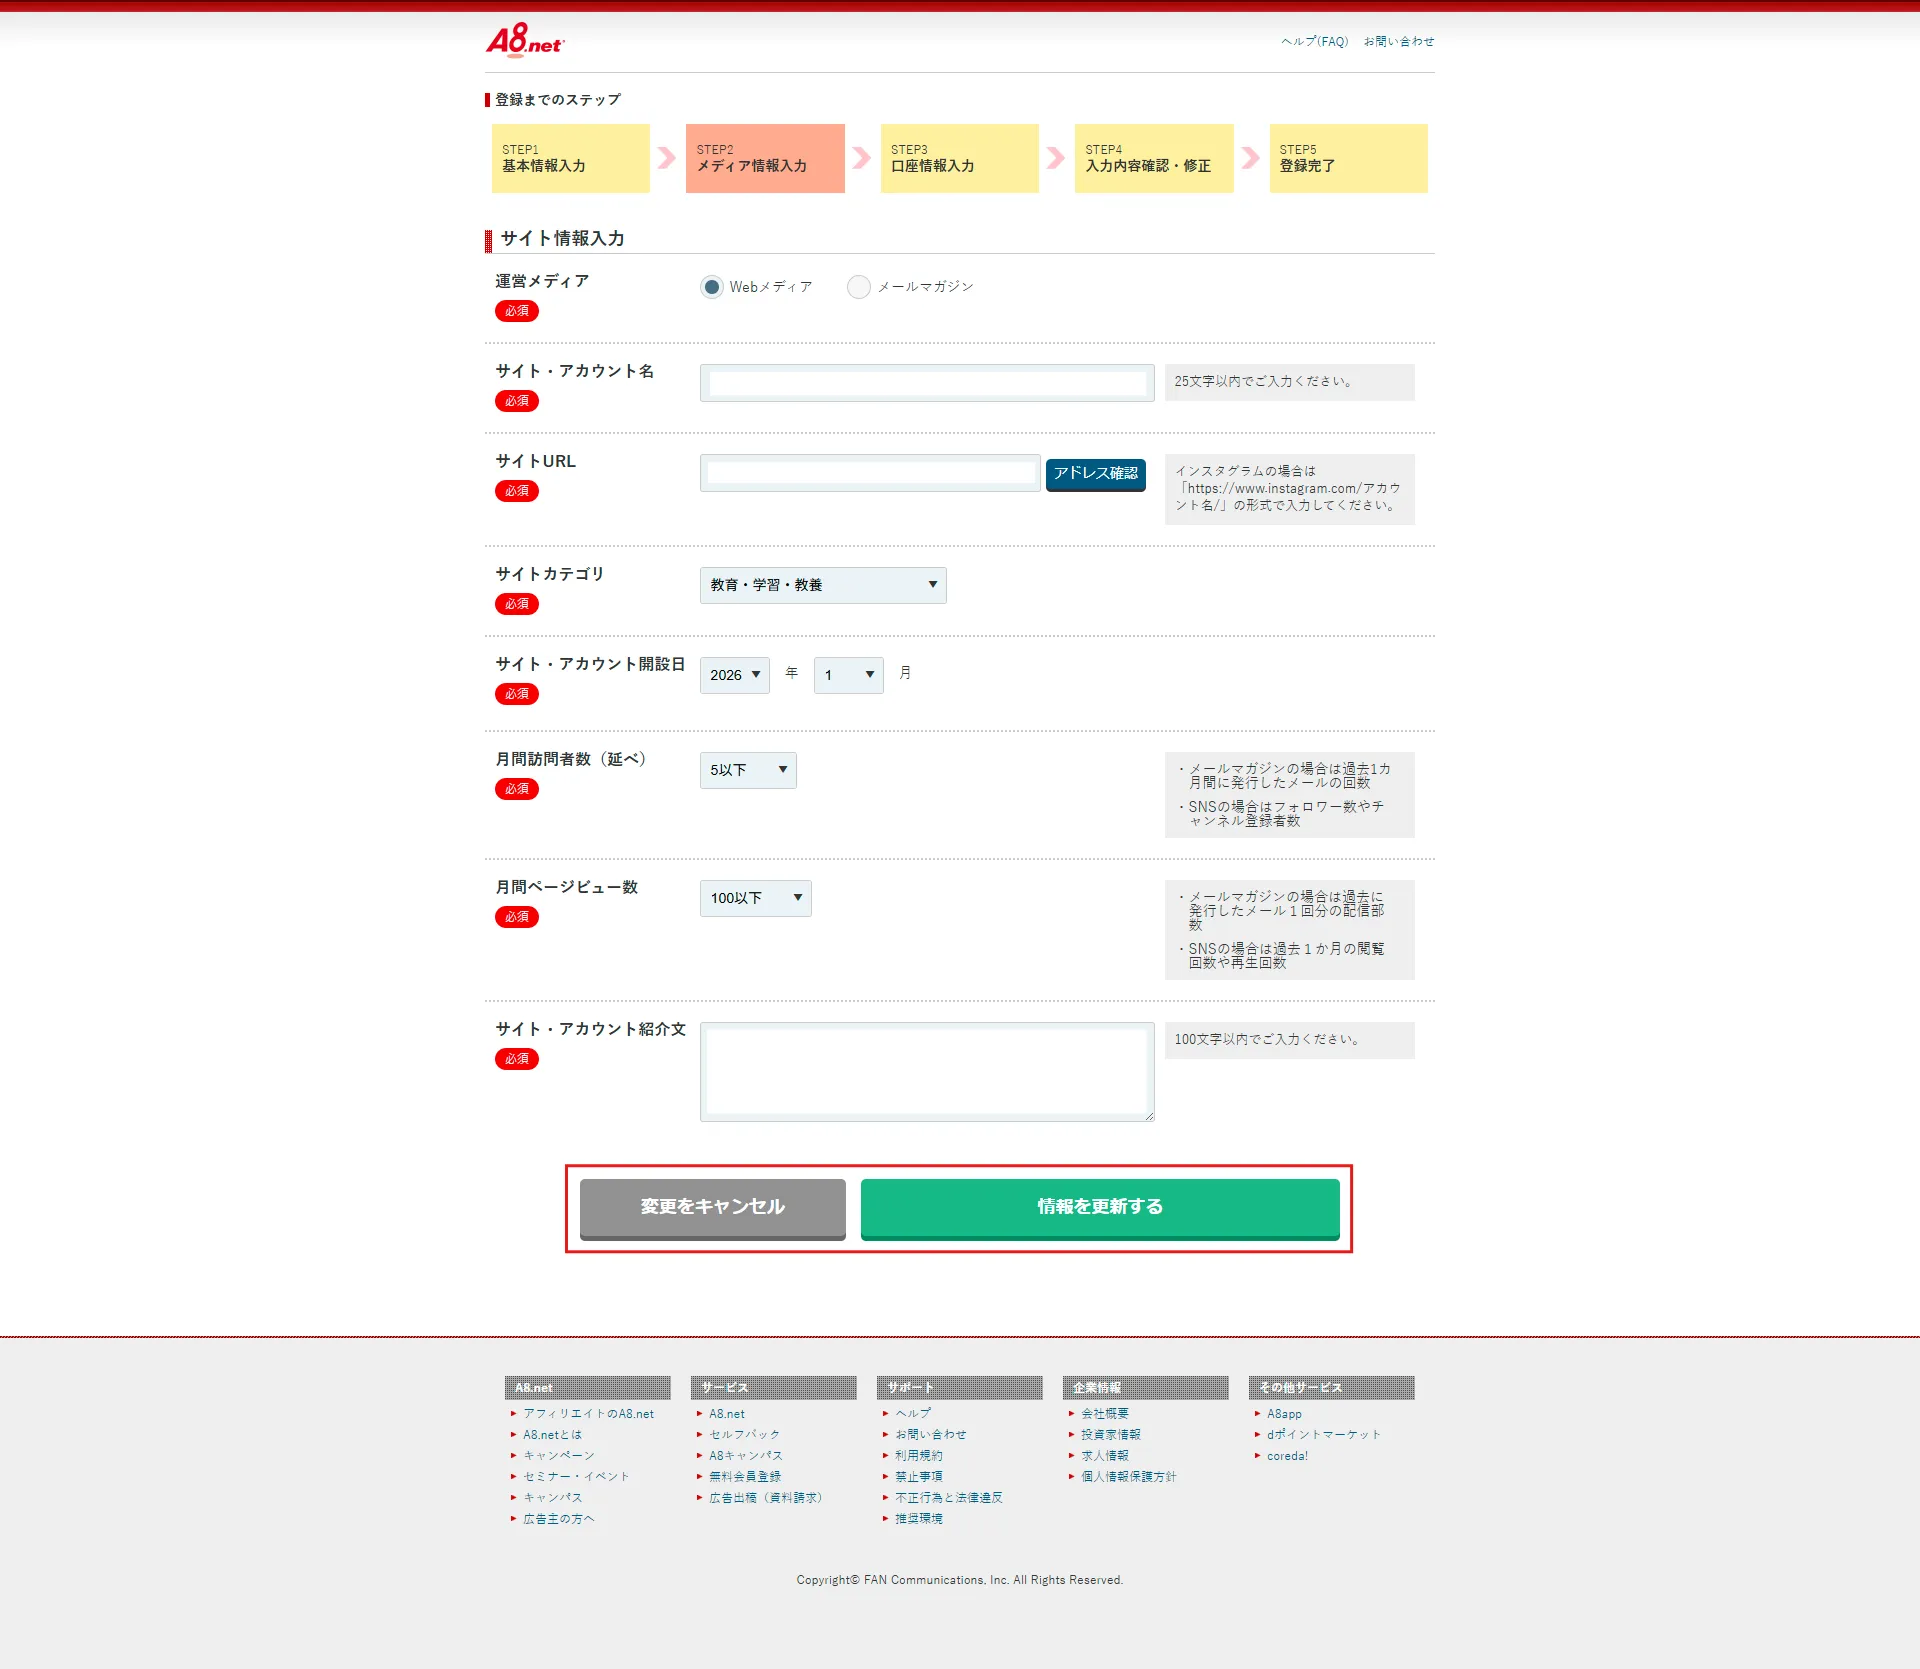Expand the 月間ページビュー数 dropdown showing 100以下
The width and height of the screenshot is (1920, 1669).
[756, 898]
